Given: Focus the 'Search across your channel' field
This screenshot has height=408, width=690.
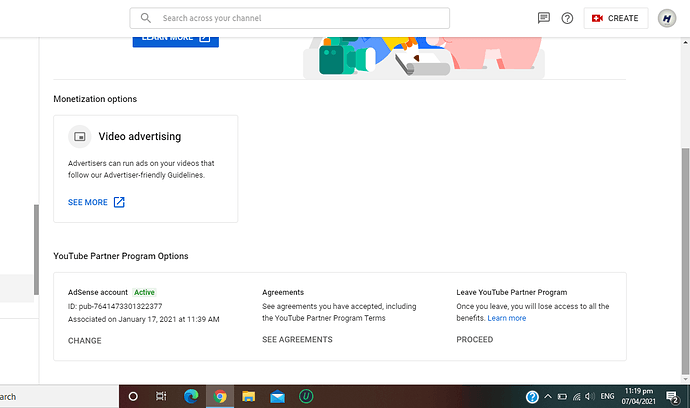Looking at the screenshot, I should (290, 18).
